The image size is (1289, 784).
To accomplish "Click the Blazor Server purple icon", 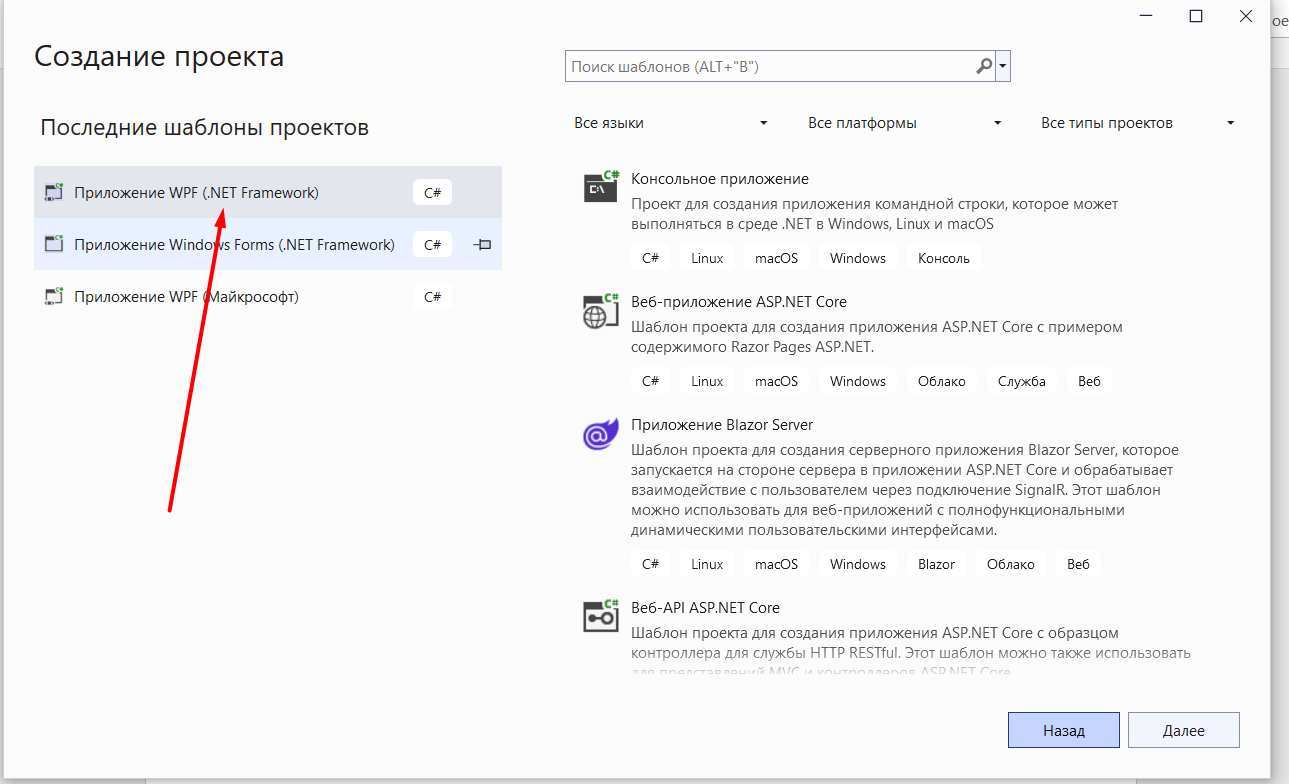I will click(601, 433).
